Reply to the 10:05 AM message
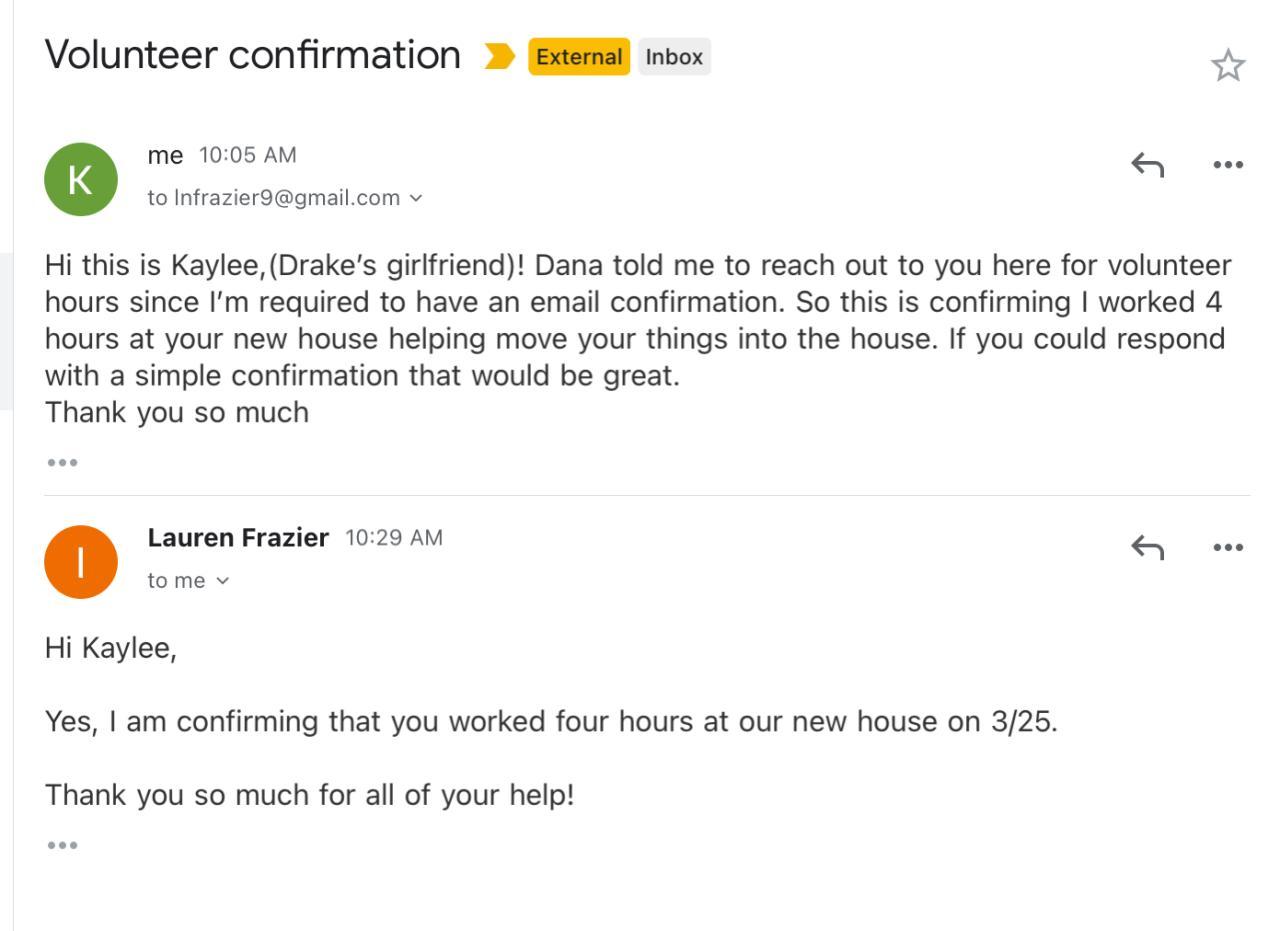This screenshot has height=931, width=1280. [x=1147, y=164]
